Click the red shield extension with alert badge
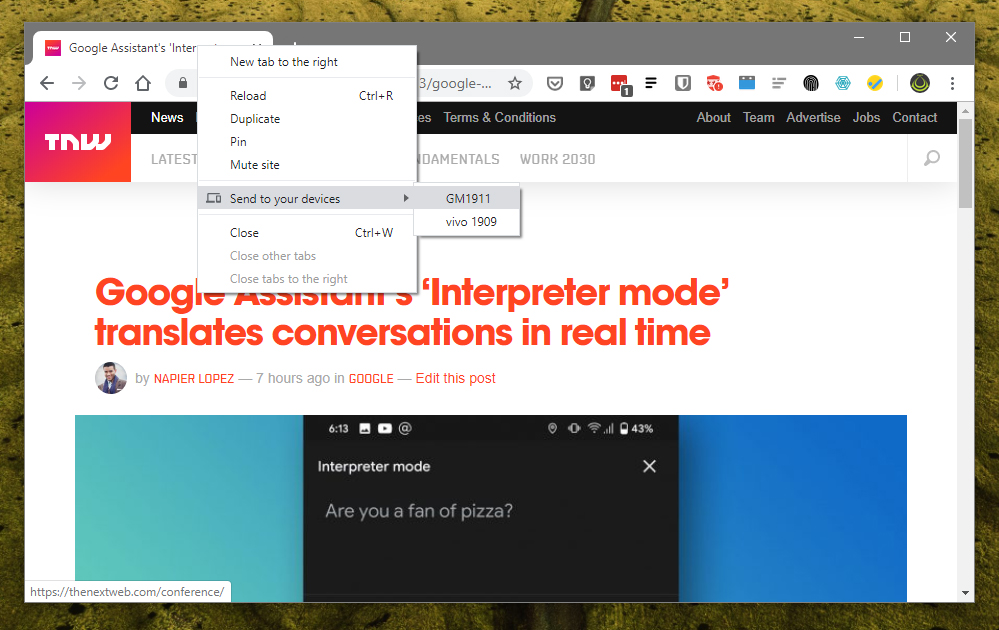The width and height of the screenshot is (999, 630). tap(714, 83)
